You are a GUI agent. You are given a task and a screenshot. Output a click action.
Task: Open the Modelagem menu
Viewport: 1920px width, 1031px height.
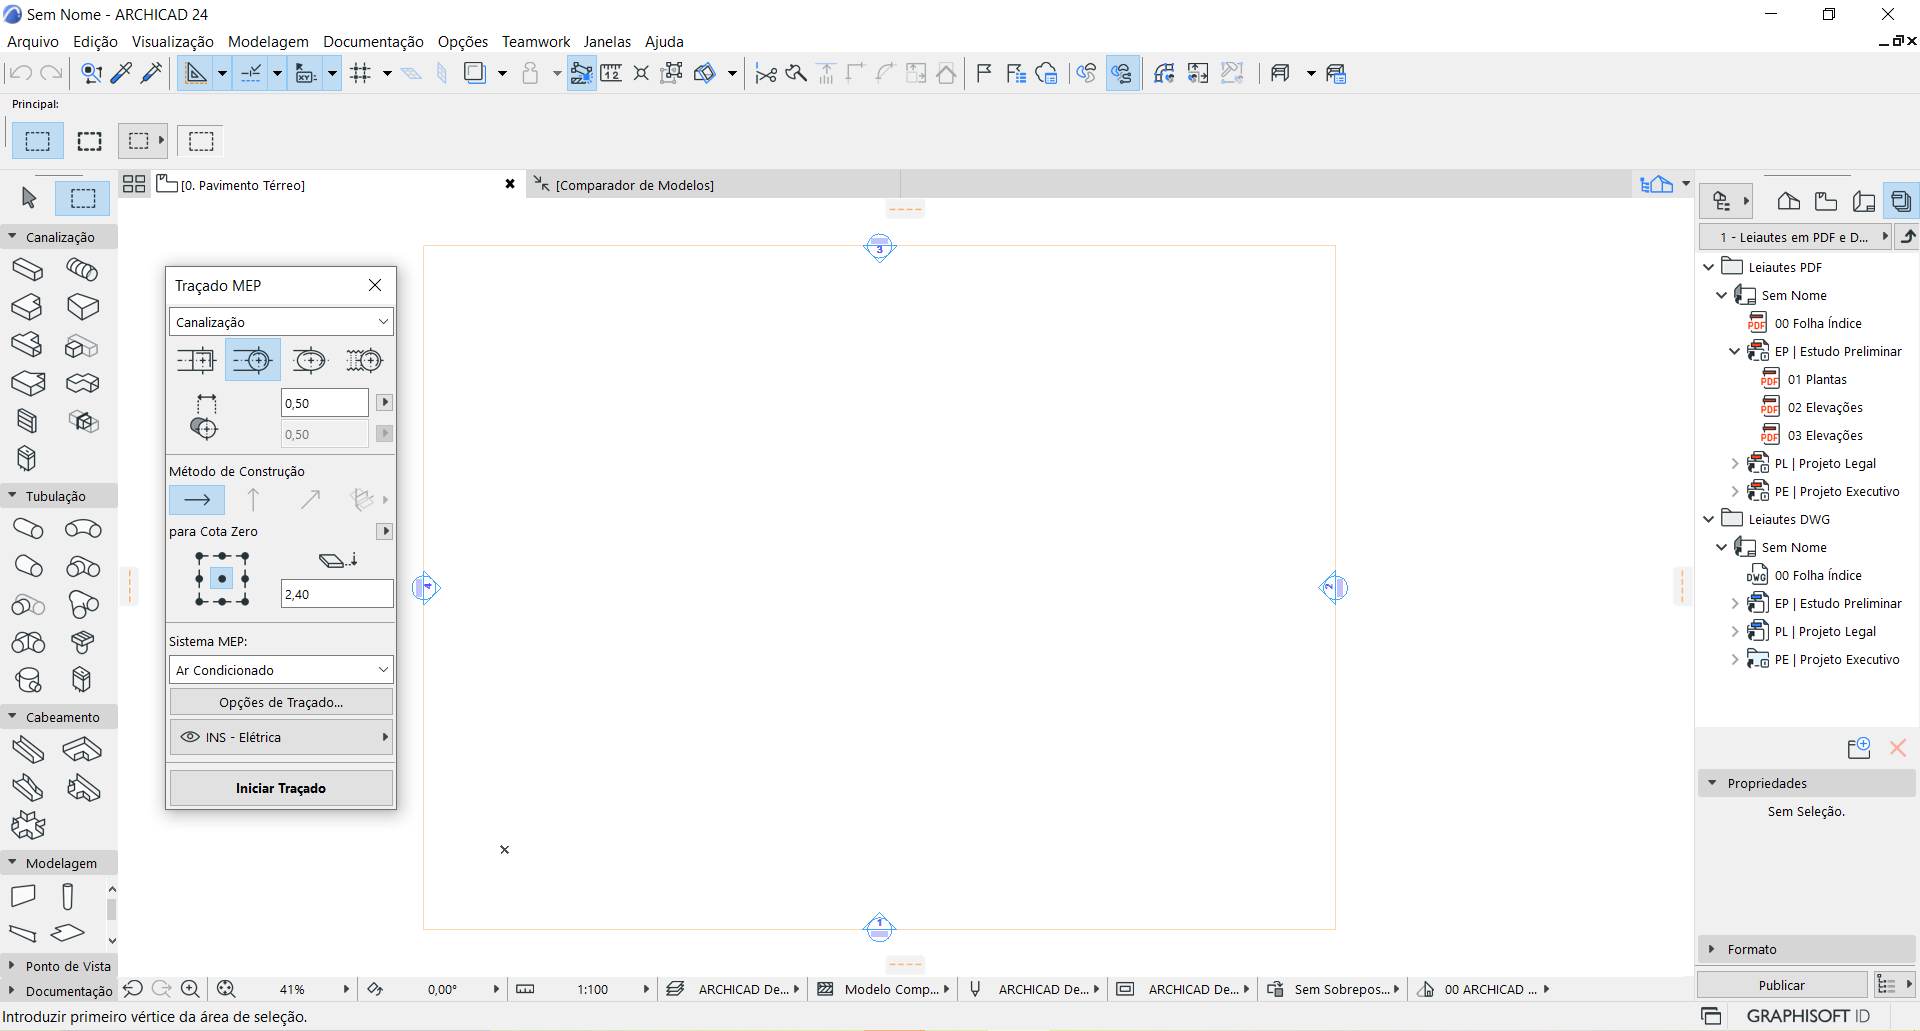pos(268,41)
